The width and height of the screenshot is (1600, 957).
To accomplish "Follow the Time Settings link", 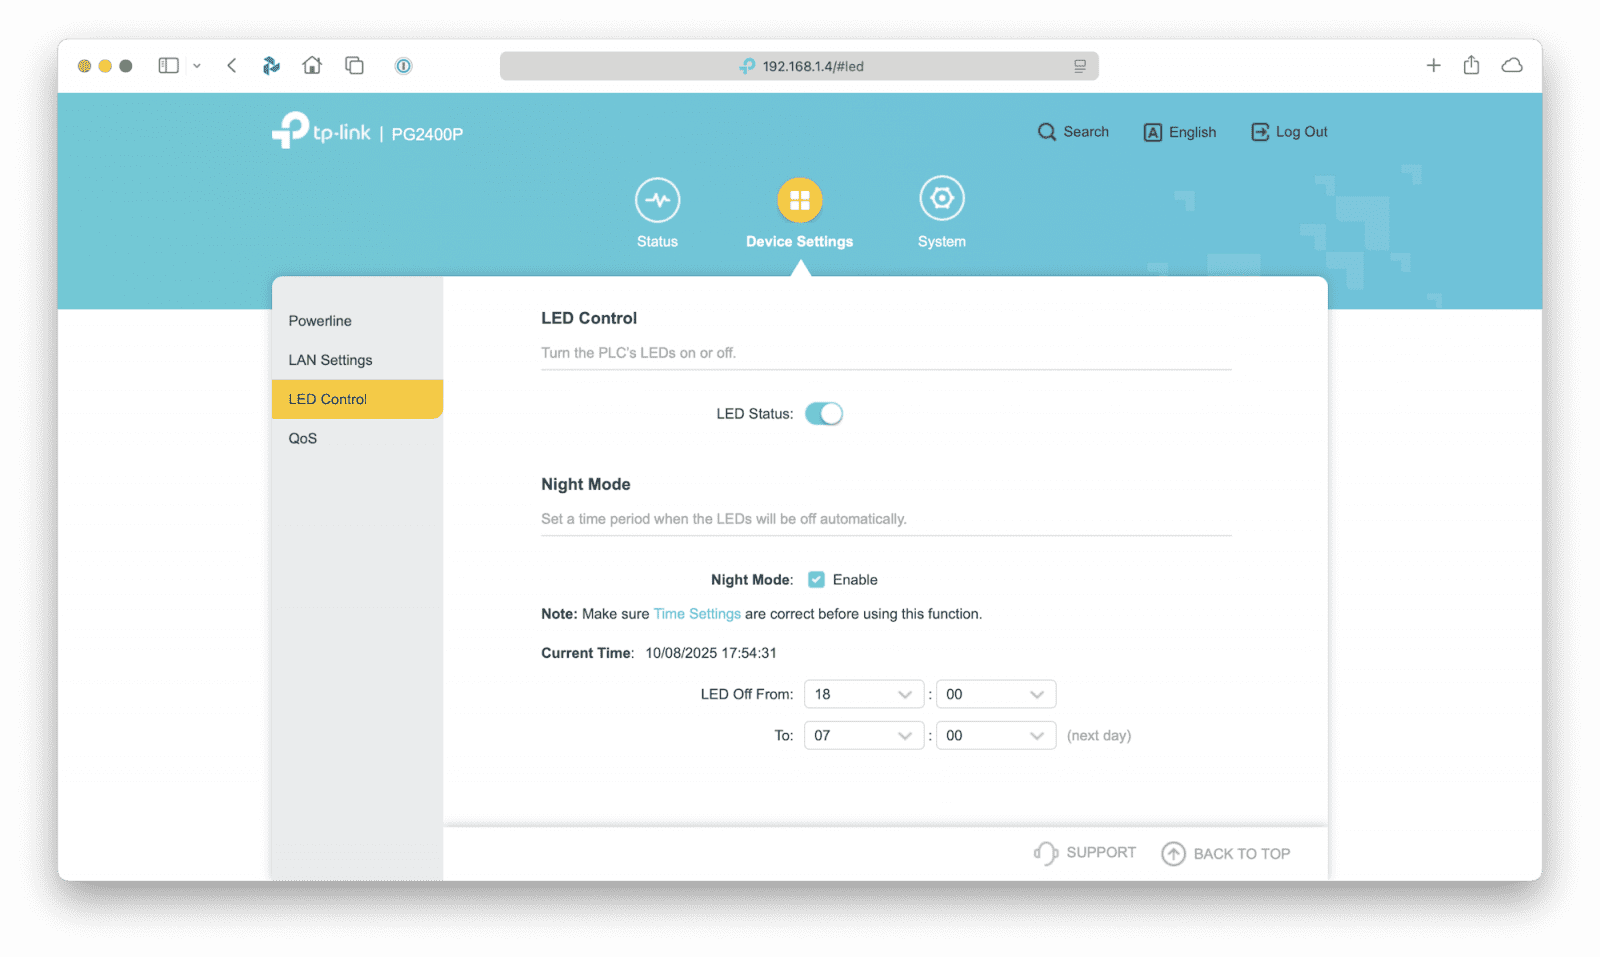I will pyautogui.click(x=697, y=614).
